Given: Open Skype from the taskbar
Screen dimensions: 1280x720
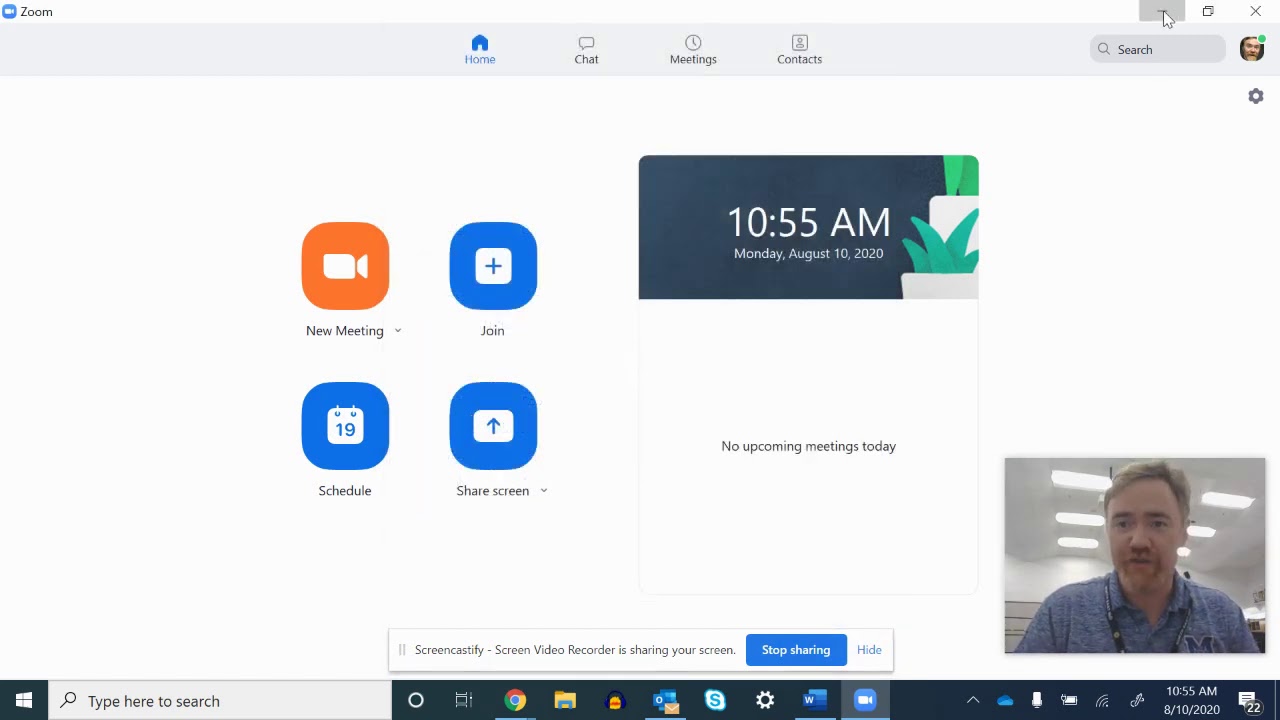Looking at the screenshot, I should [x=715, y=701].
